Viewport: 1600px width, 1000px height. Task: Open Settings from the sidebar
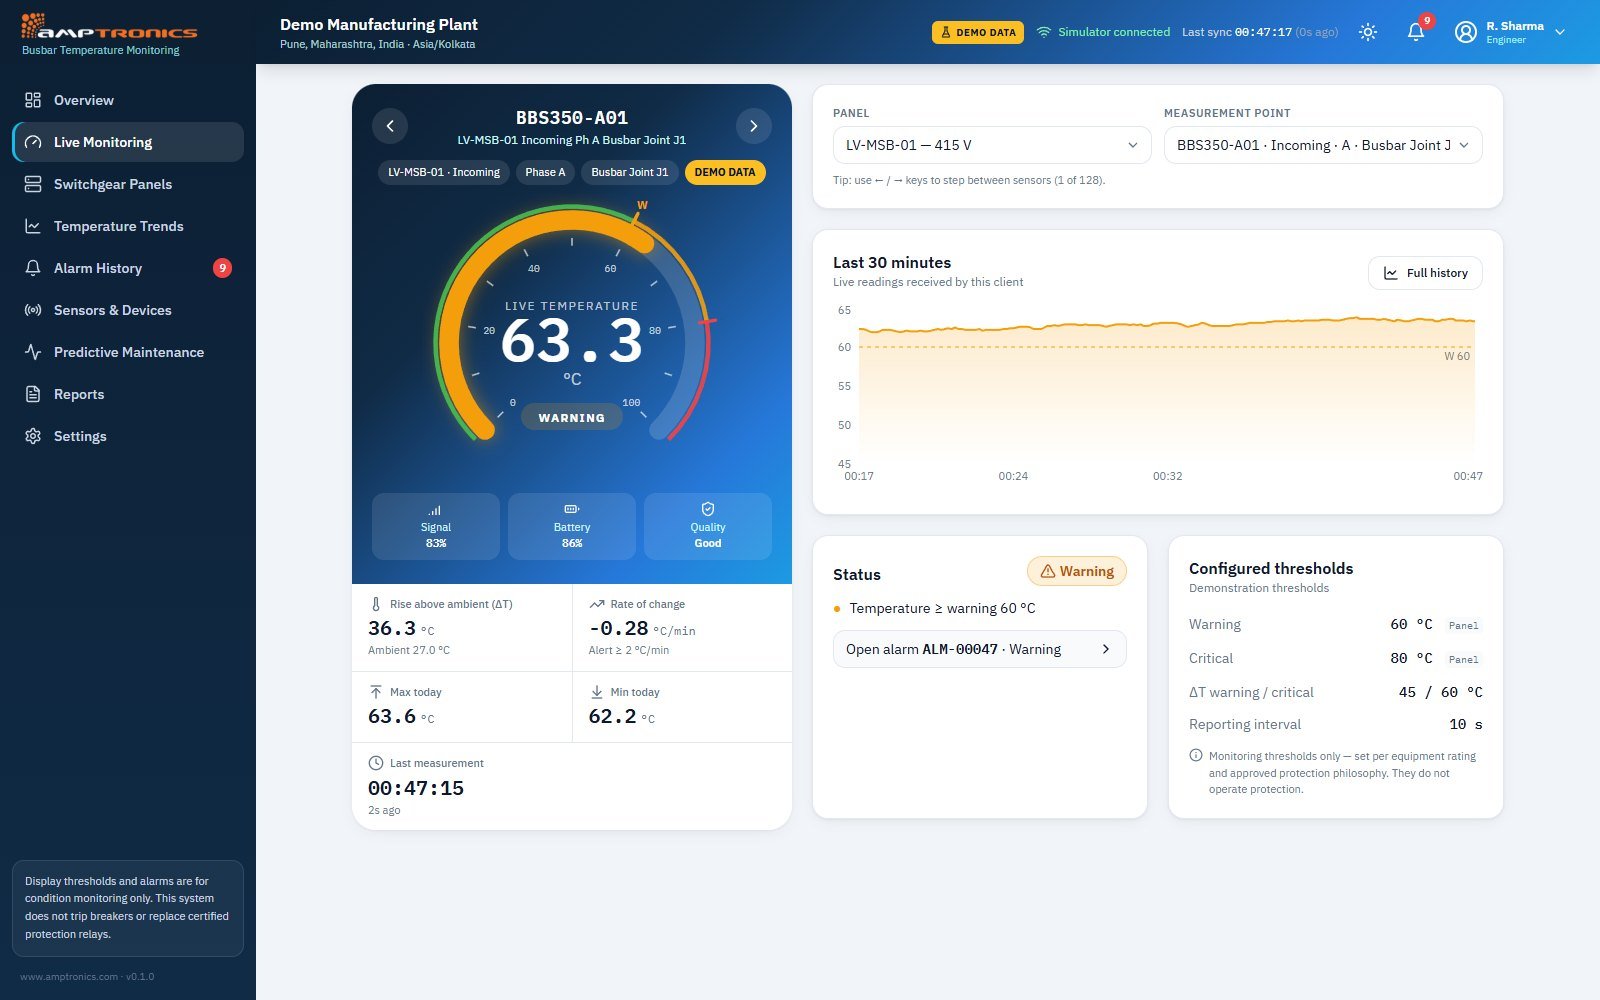(x=128, y=436)
